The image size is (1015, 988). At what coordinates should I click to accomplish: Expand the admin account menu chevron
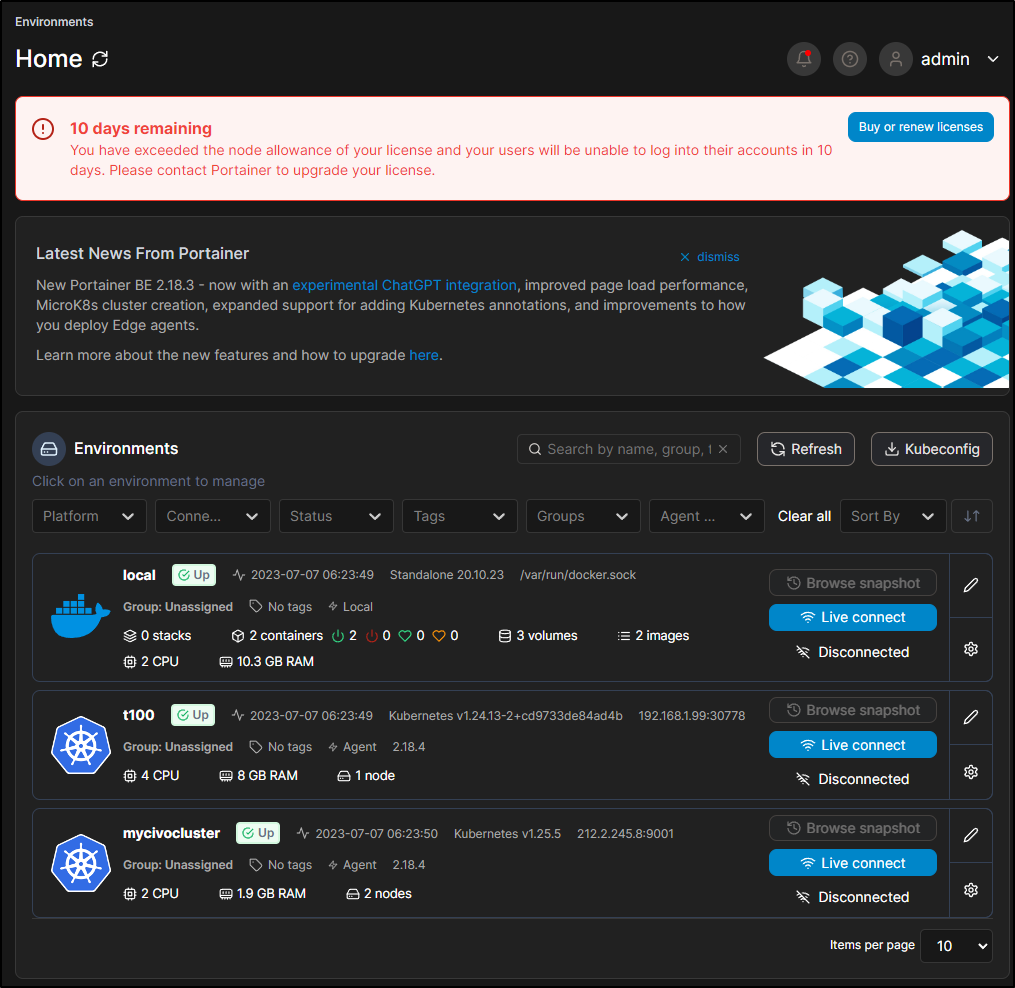[992, 59]
